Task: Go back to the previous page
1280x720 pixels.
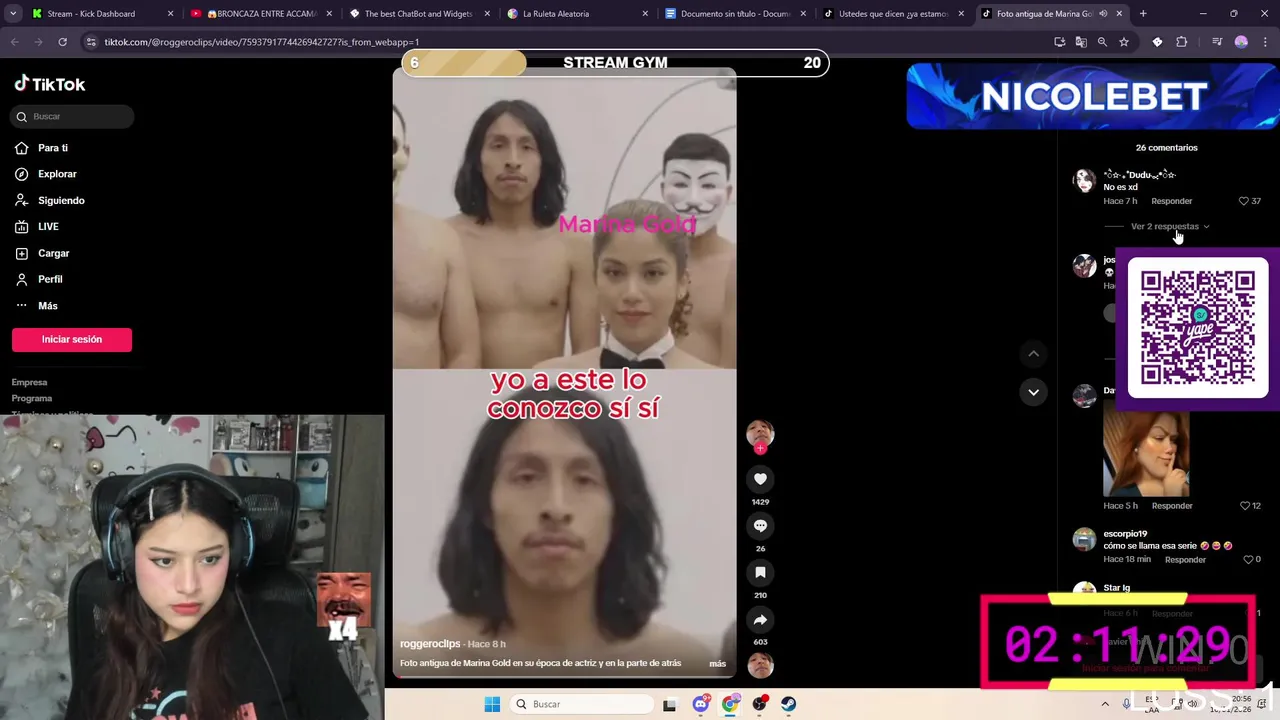Action: (14, 42)
